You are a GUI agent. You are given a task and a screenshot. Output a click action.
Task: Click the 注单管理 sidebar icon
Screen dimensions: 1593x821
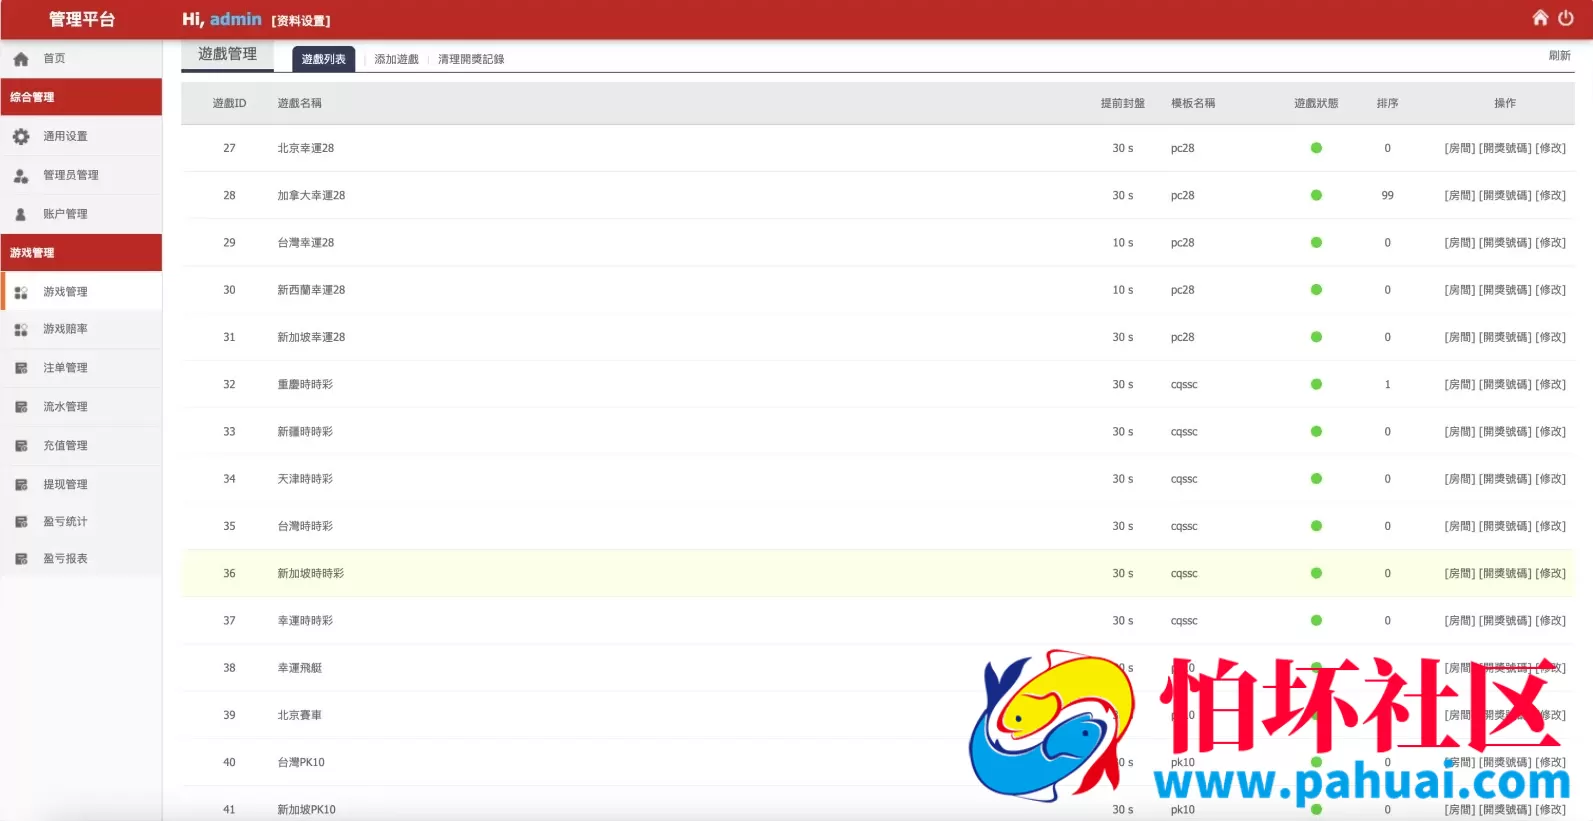coord(21,368)
